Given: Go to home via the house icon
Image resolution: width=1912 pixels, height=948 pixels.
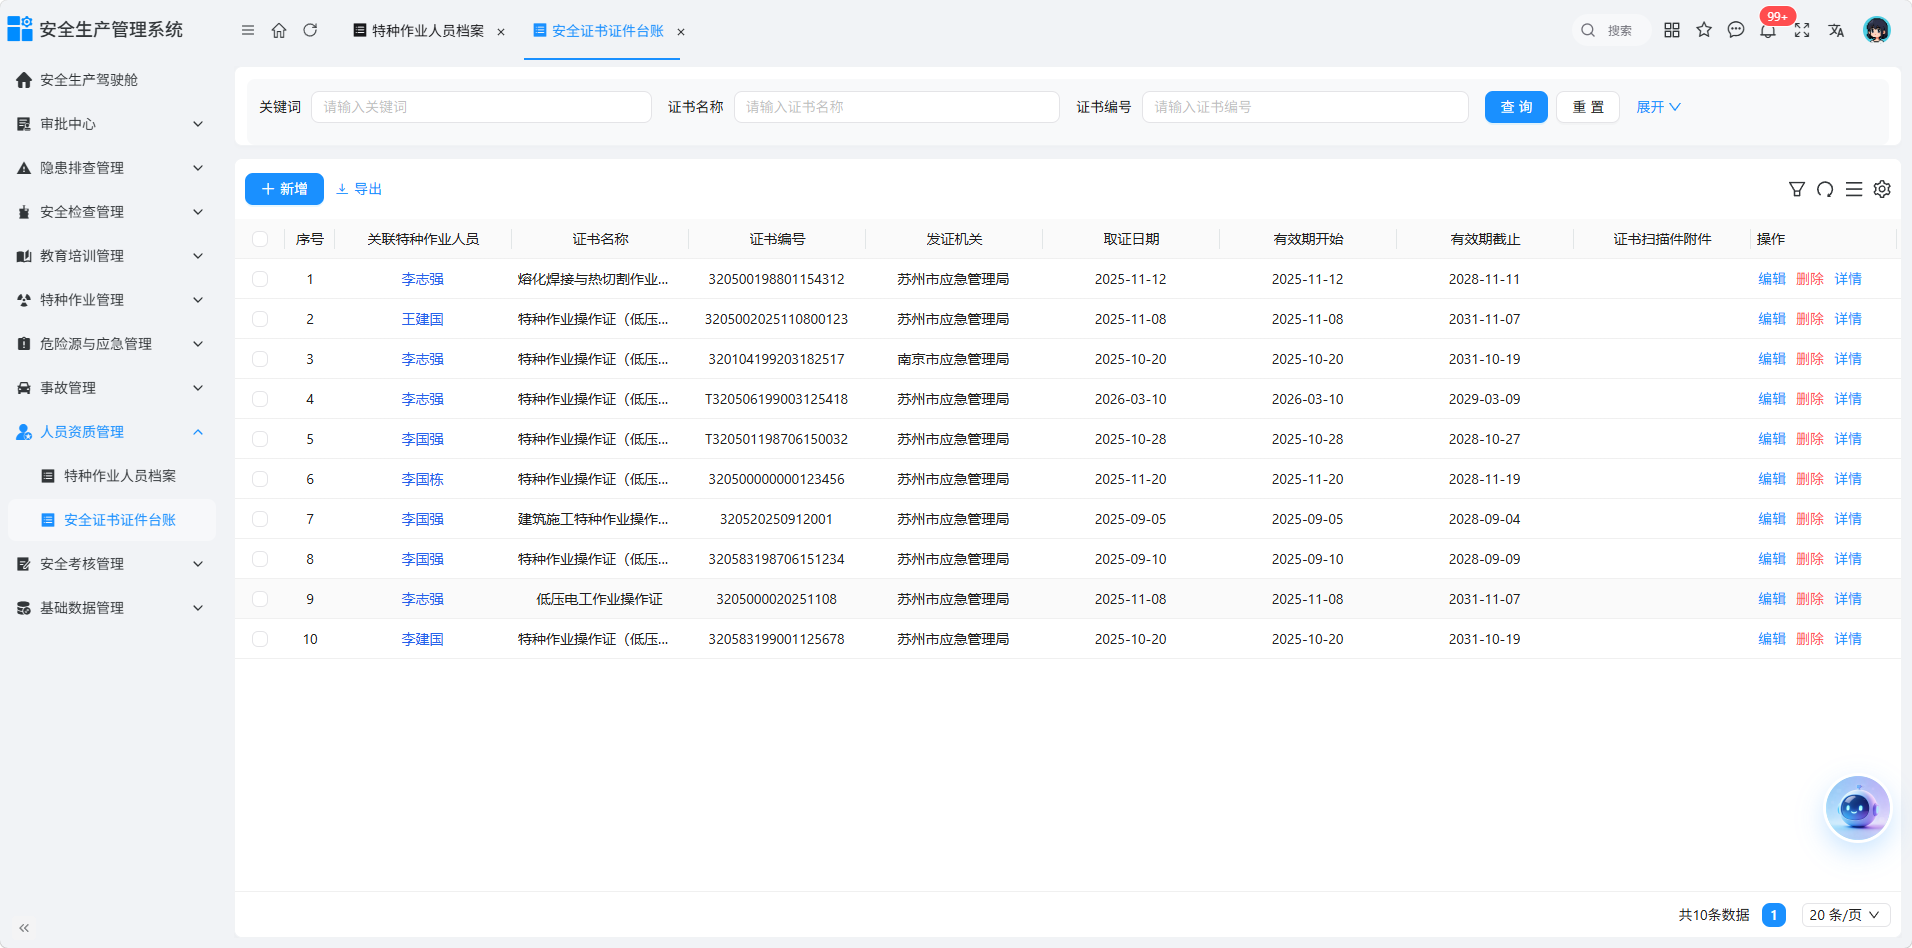Looking at the screenshot, I should coord(279,31).
